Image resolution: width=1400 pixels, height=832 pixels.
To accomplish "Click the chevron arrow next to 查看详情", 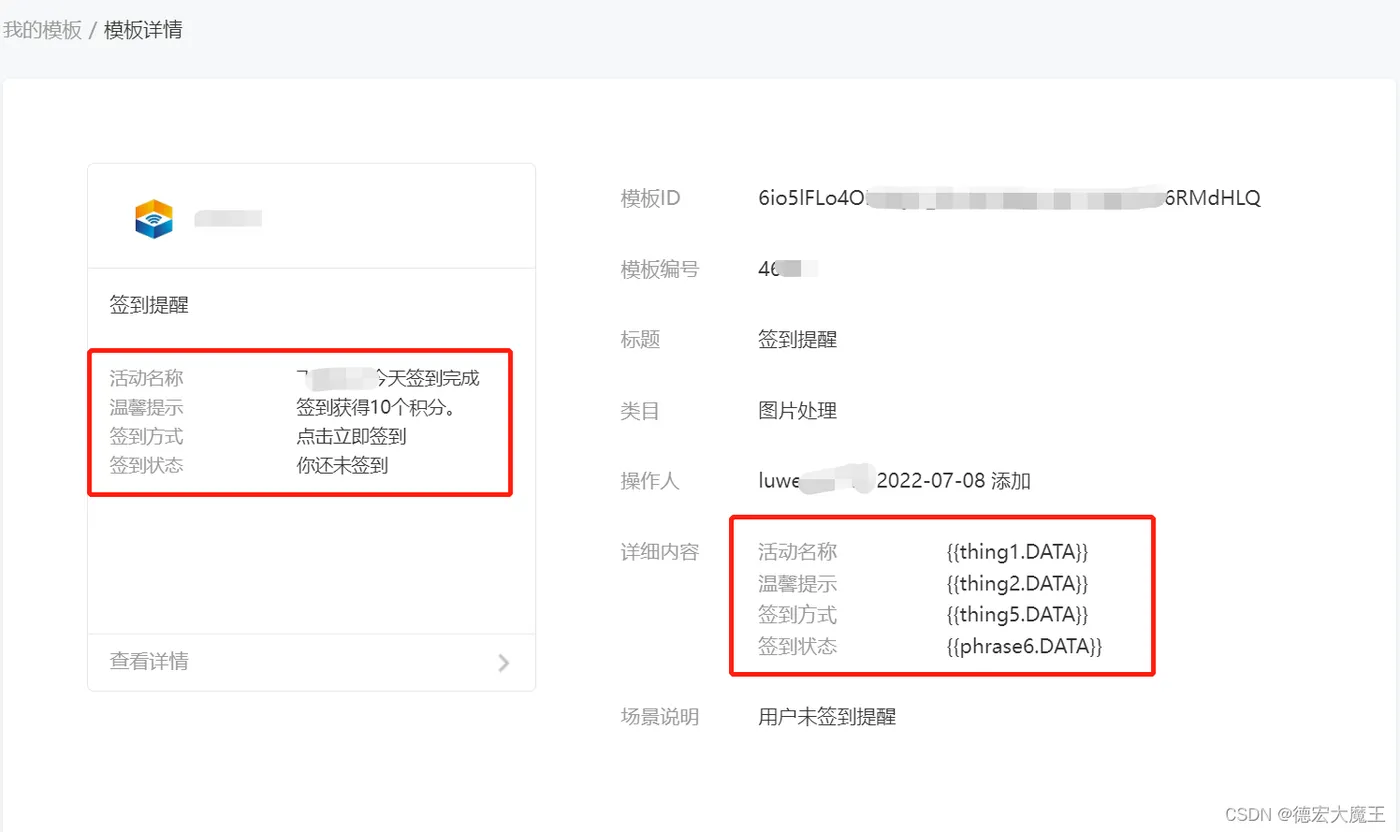I will (x=504, y=662).
